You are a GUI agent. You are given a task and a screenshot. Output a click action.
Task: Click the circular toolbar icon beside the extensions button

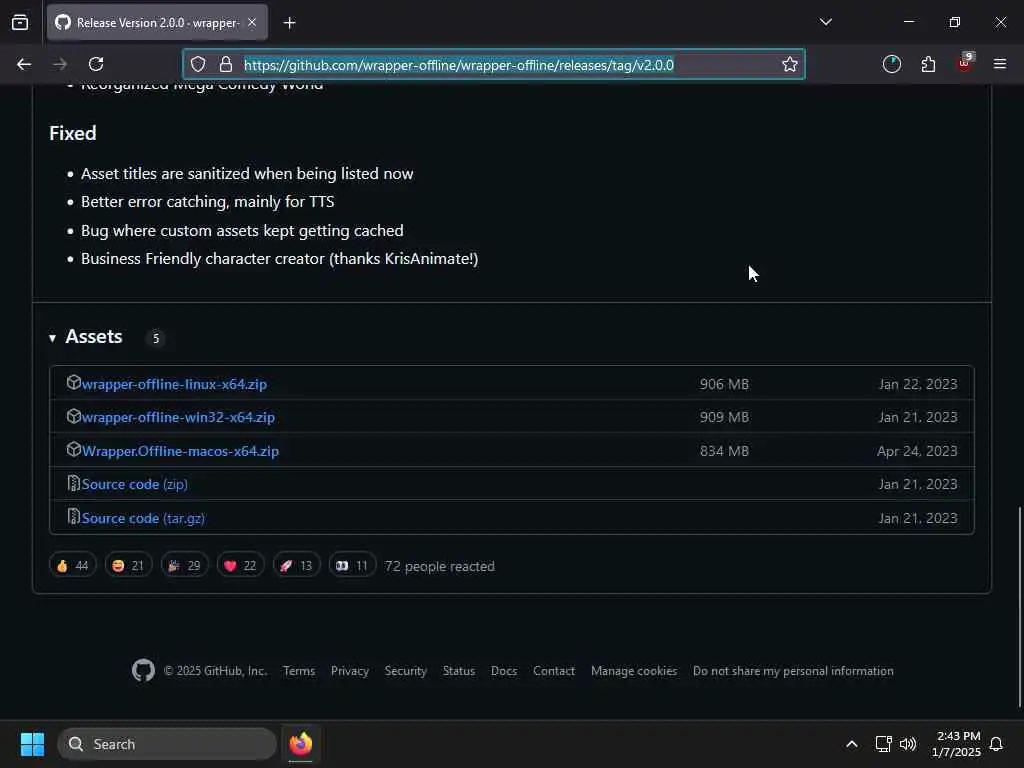pyautogui.click(x=891, y=64)
